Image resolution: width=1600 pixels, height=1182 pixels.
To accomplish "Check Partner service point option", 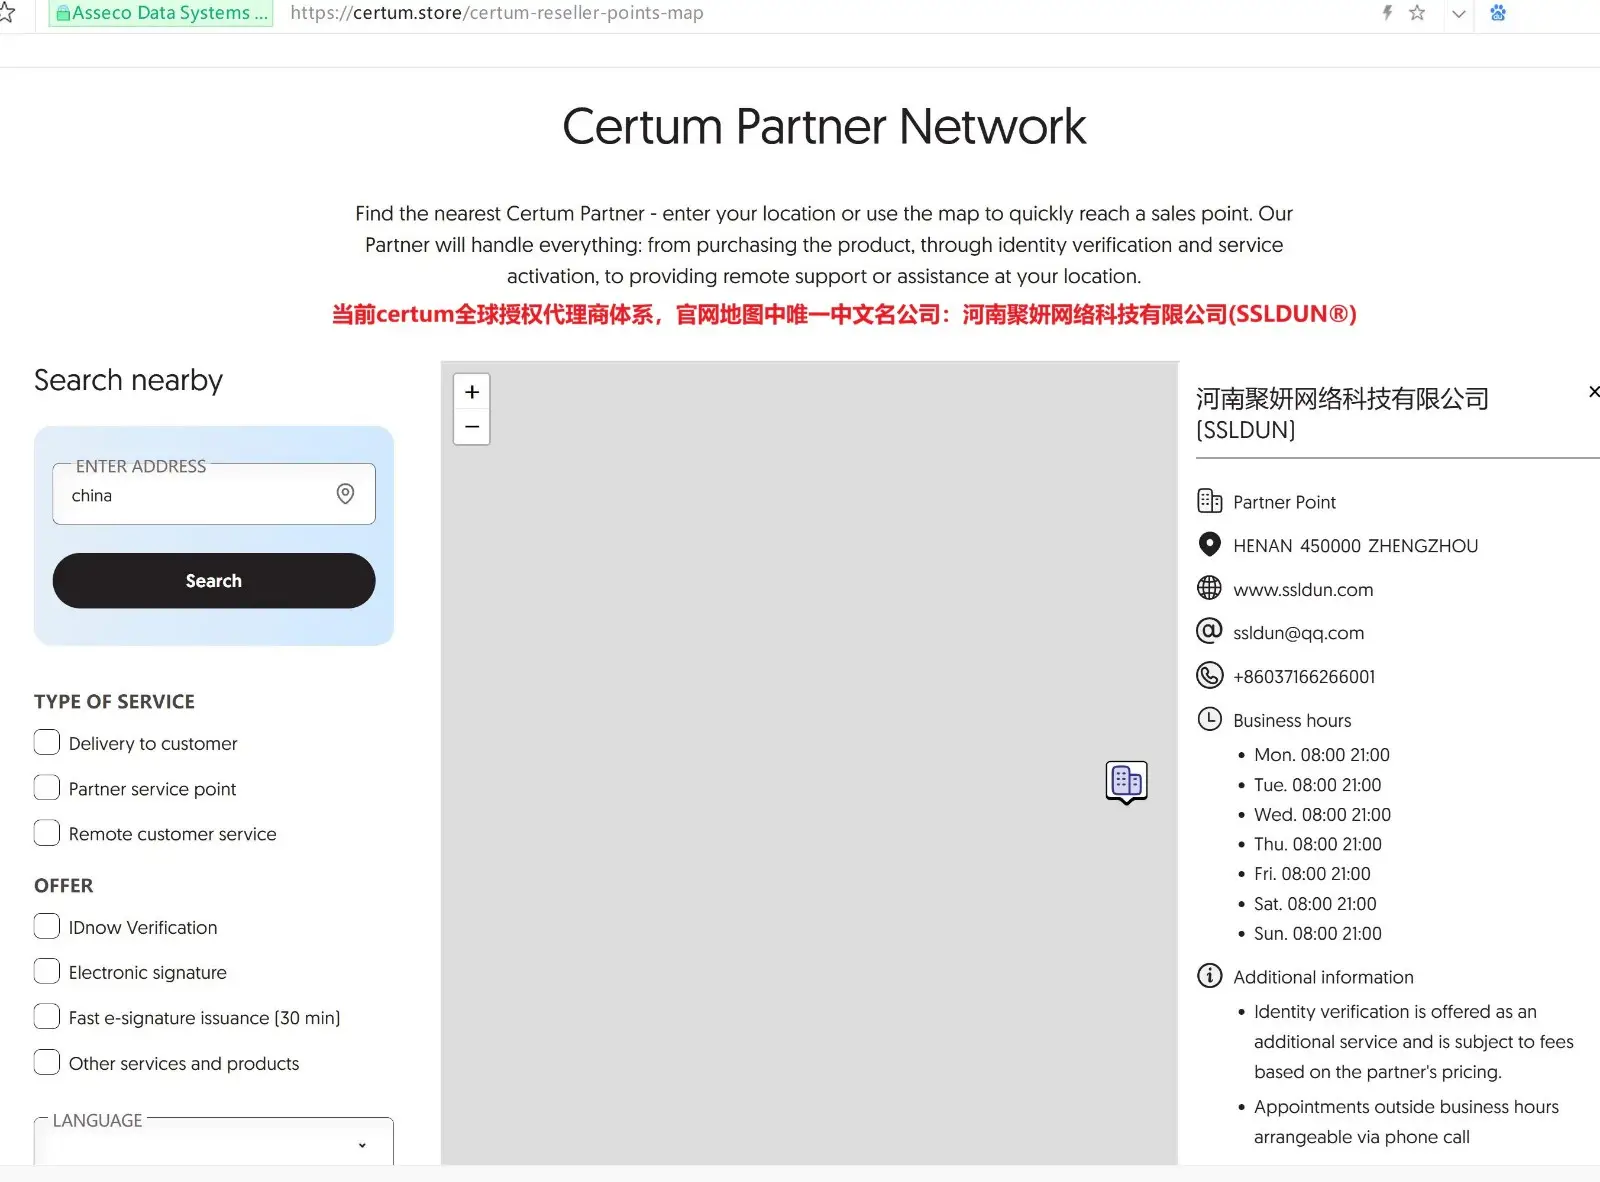I will point(47,788).
